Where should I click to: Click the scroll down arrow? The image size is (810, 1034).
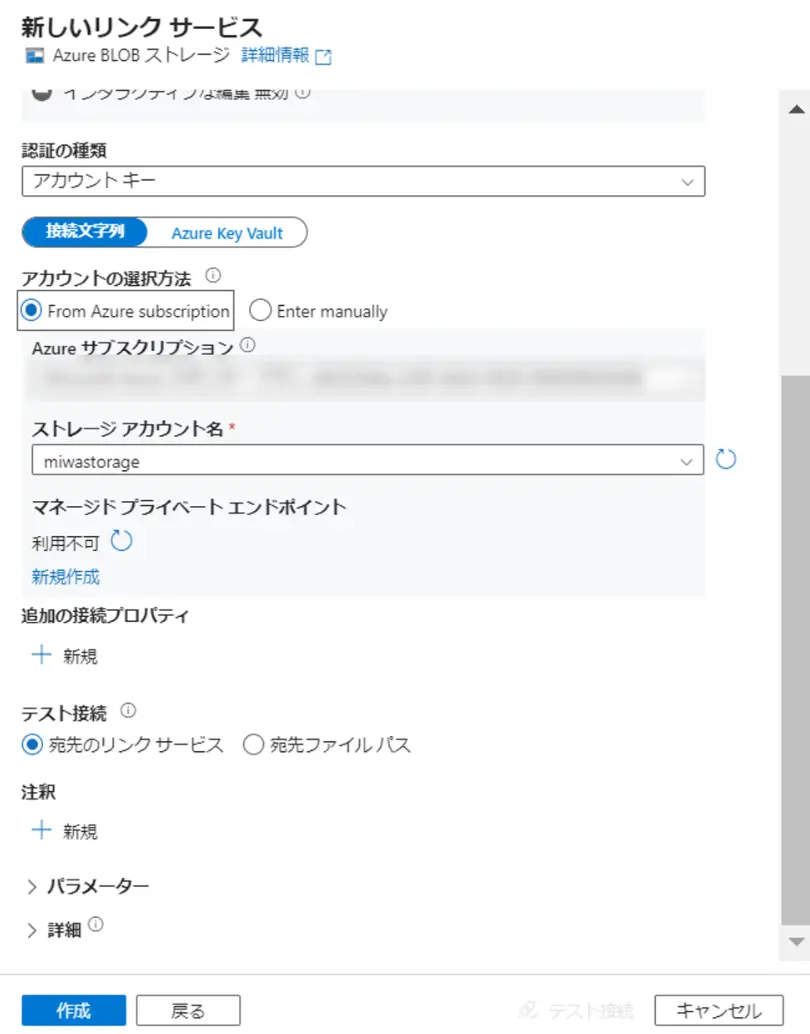(x=797, y=942)
